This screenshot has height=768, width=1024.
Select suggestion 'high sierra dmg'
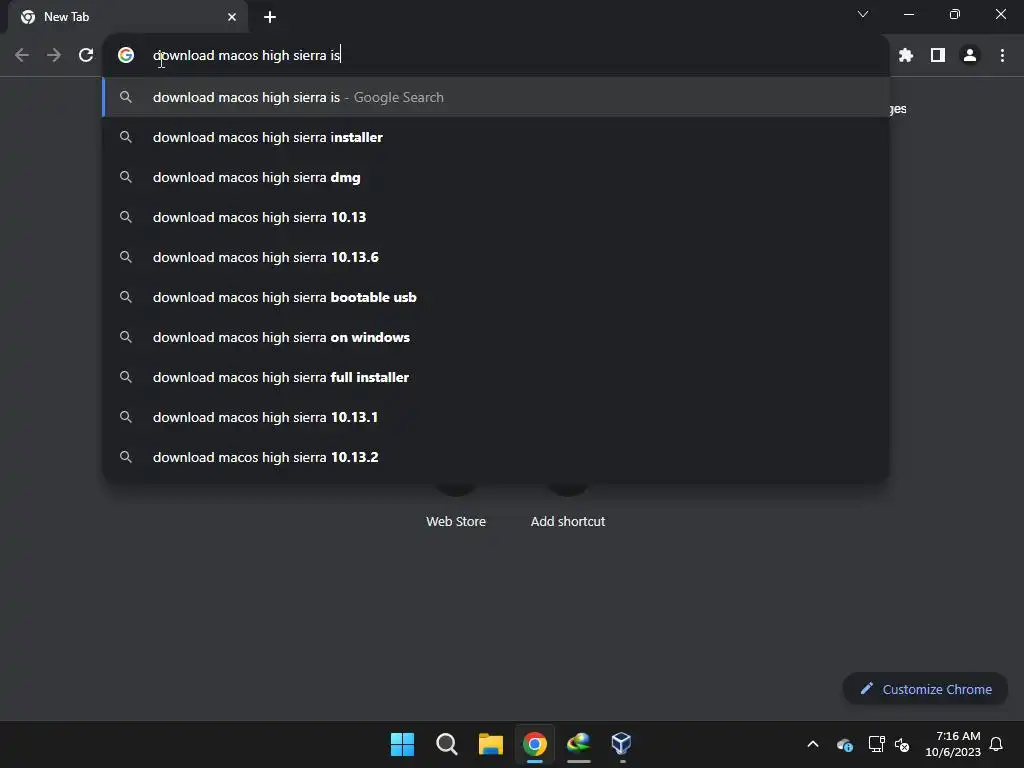tap(496, 177)
